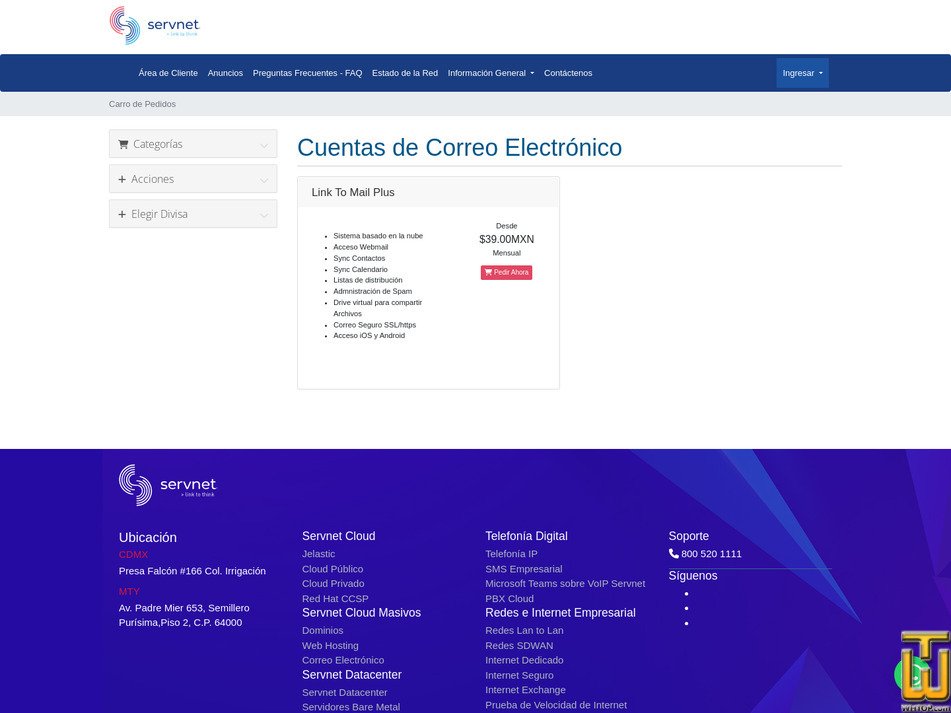Click the Servnet logo in the header

click(x=155, y=25)
